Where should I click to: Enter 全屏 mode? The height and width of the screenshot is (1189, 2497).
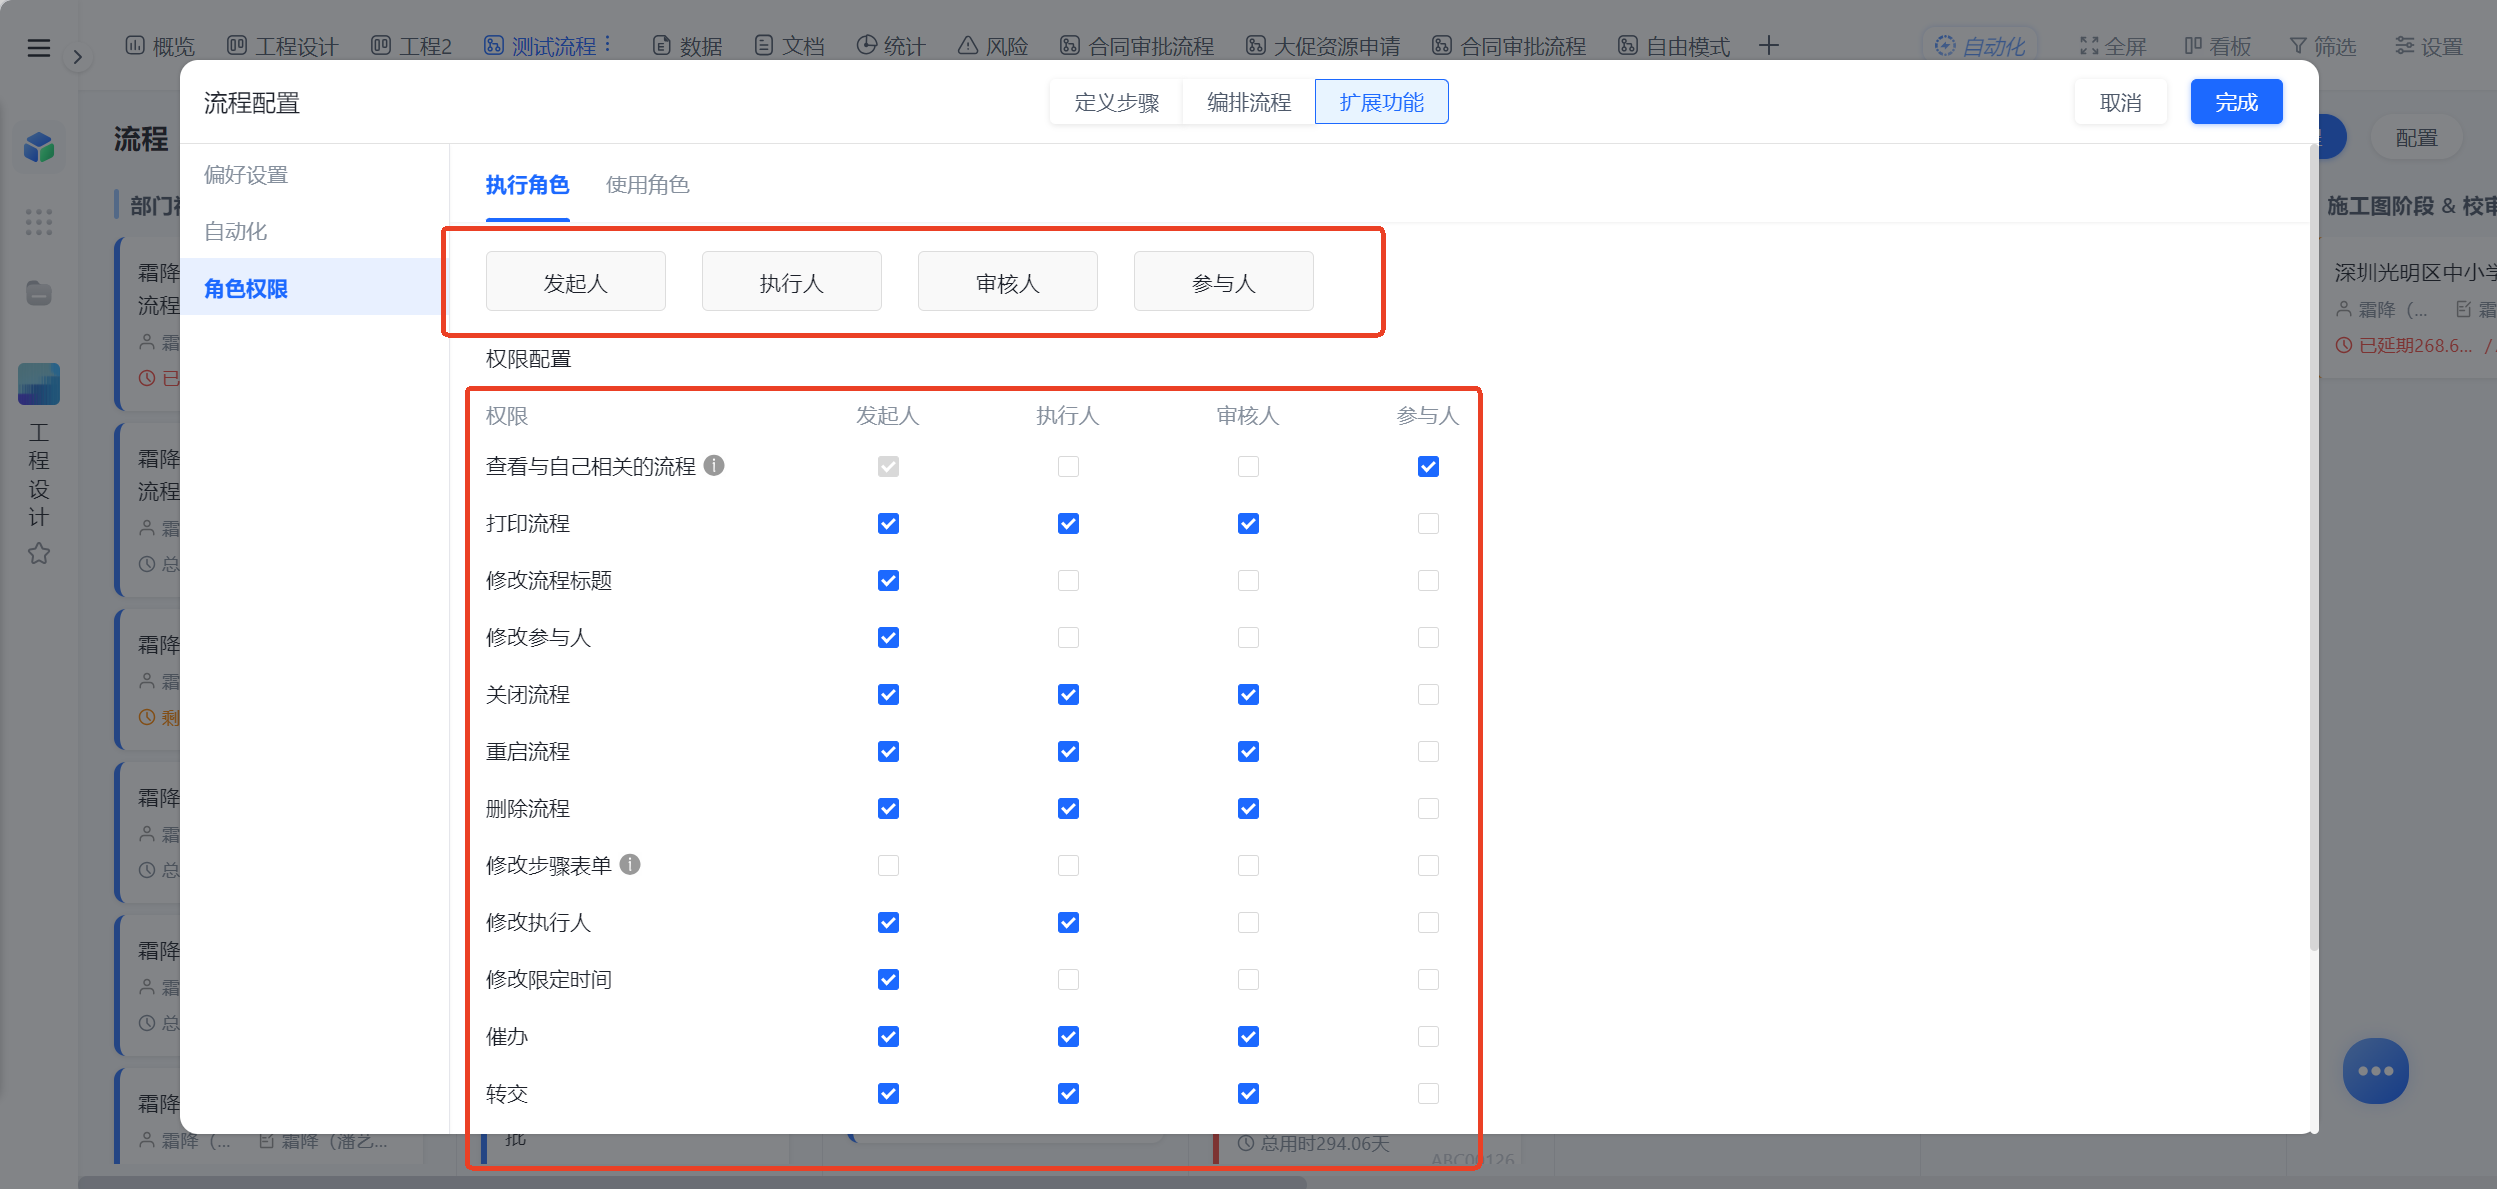(2113, 46)
